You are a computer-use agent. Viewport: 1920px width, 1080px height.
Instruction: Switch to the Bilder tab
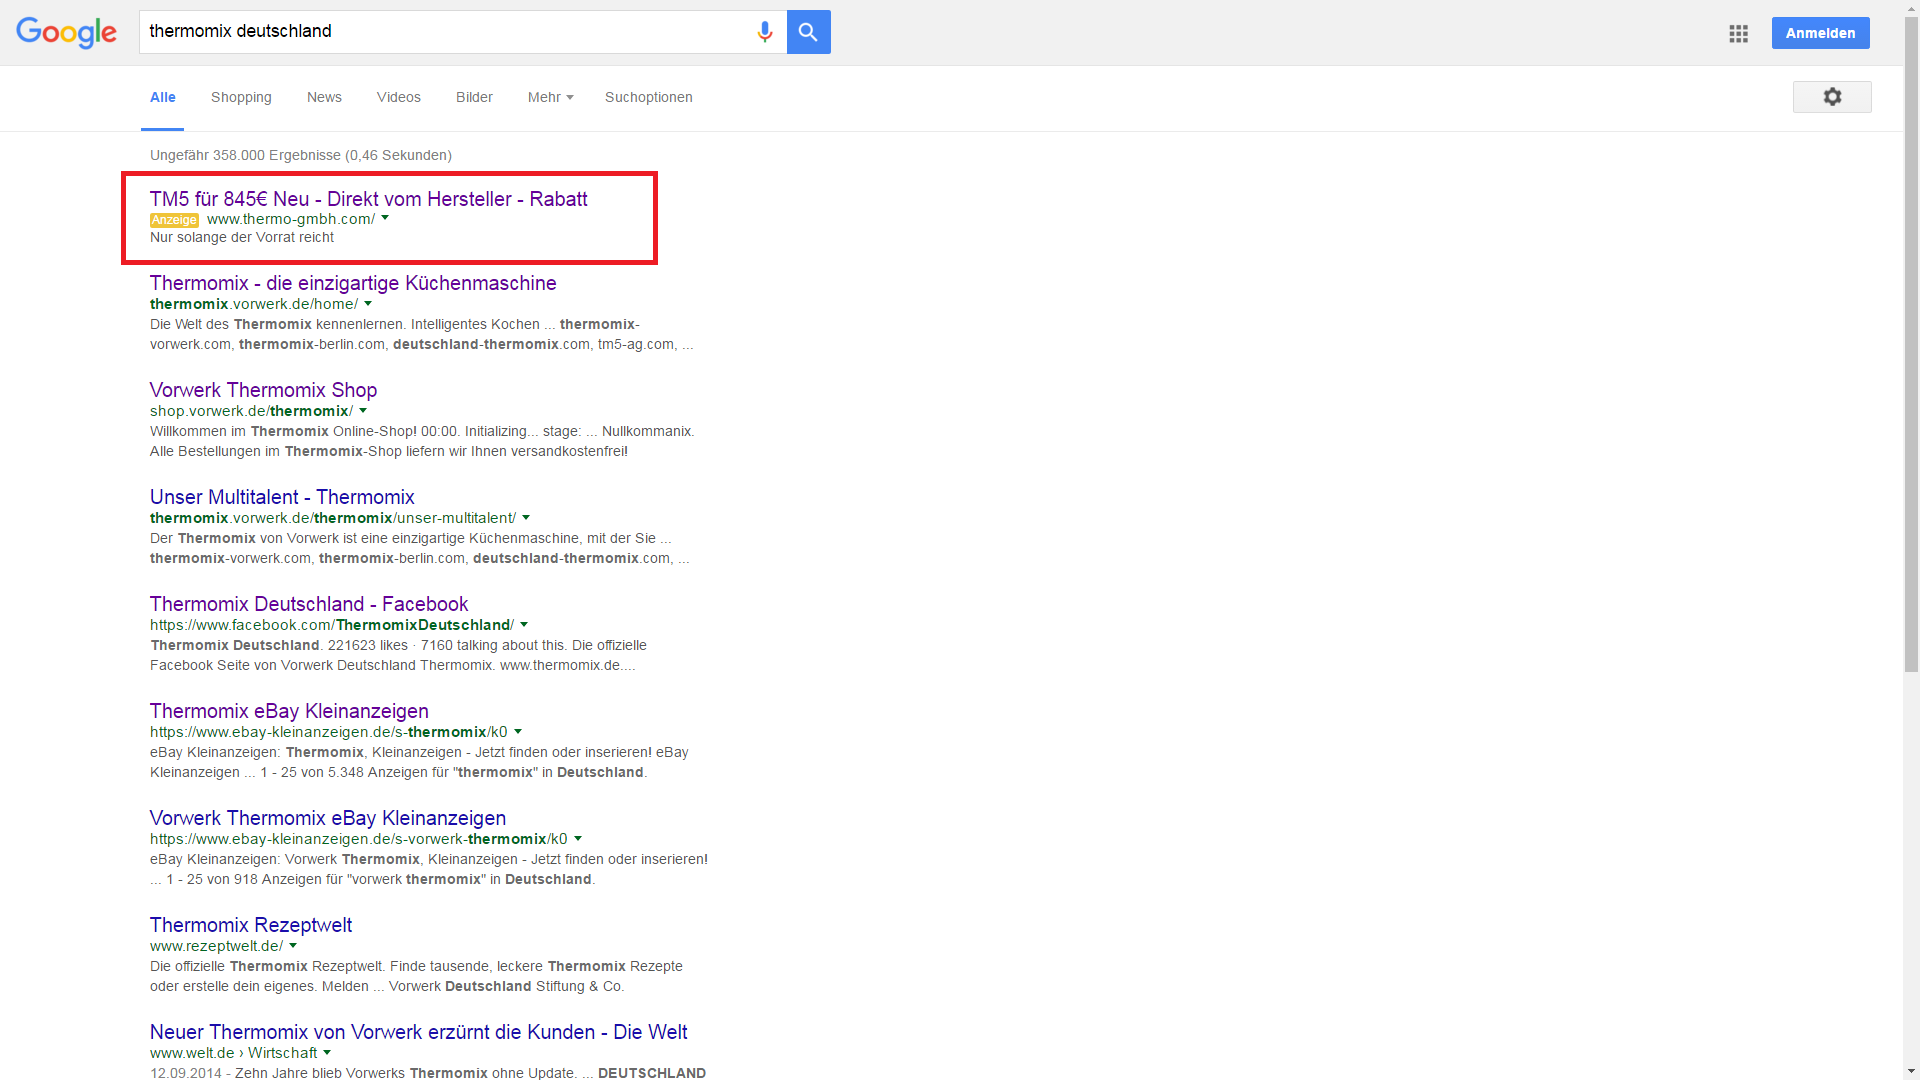(x=474, y=97)
